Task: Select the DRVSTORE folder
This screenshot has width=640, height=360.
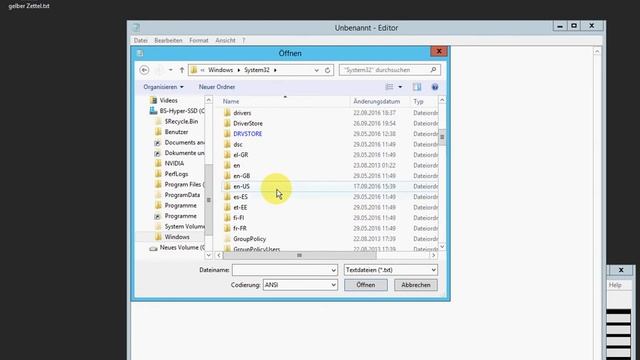Action: click(x=248, y=134)
